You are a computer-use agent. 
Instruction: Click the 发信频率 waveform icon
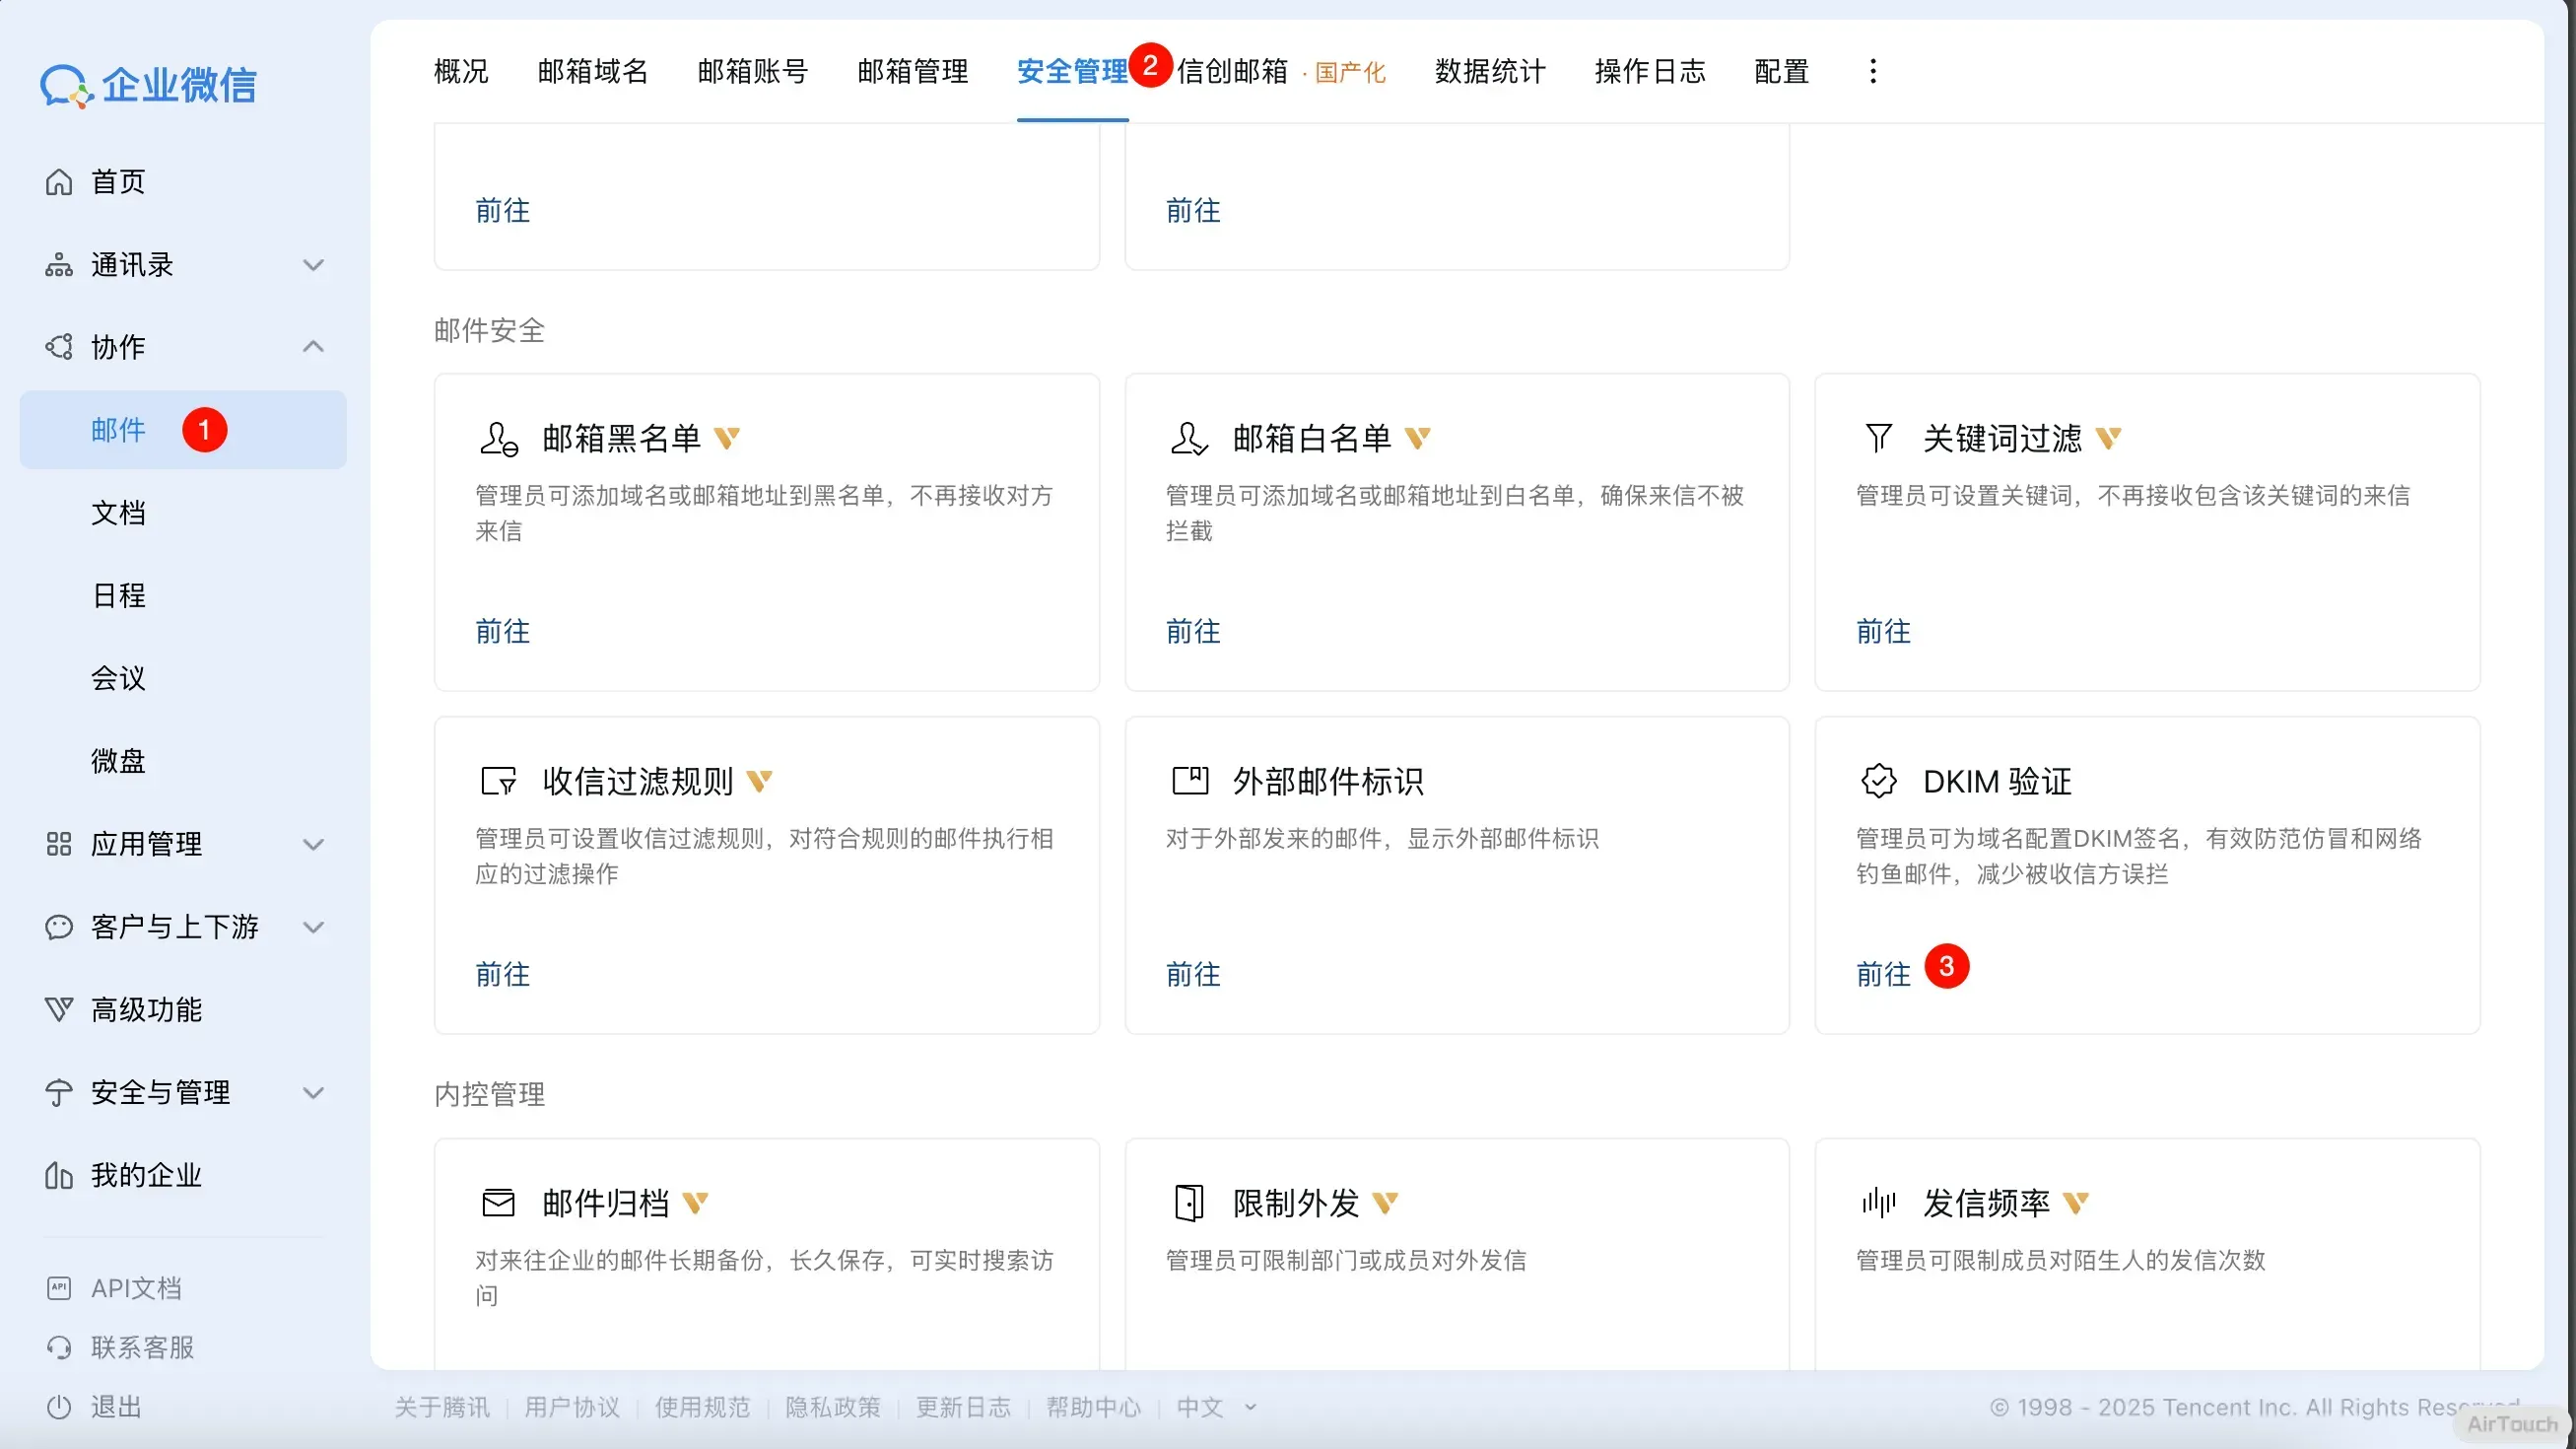pyautogui.click(x=1878, y=1203)
